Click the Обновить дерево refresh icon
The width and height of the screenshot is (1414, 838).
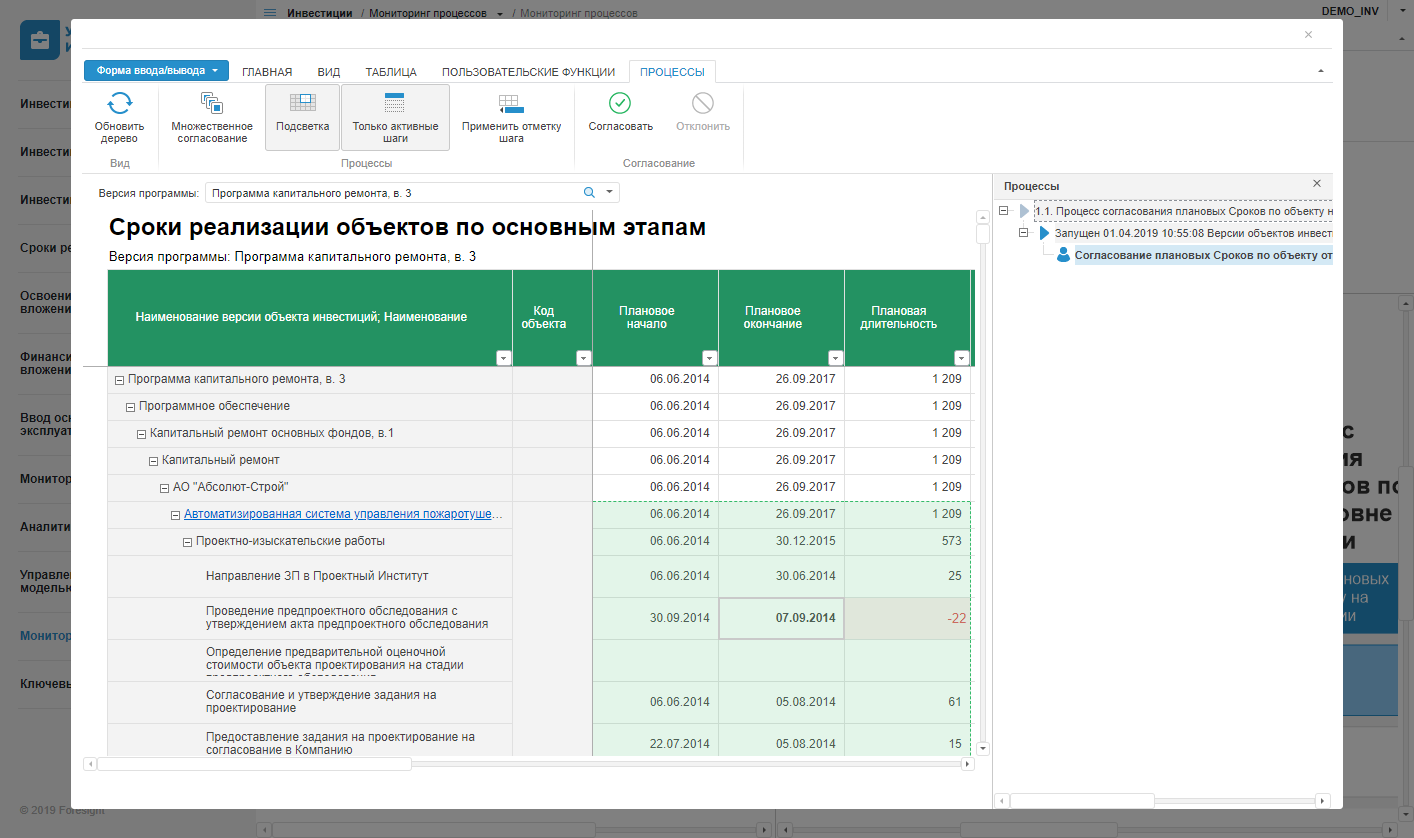click(119, 104)
